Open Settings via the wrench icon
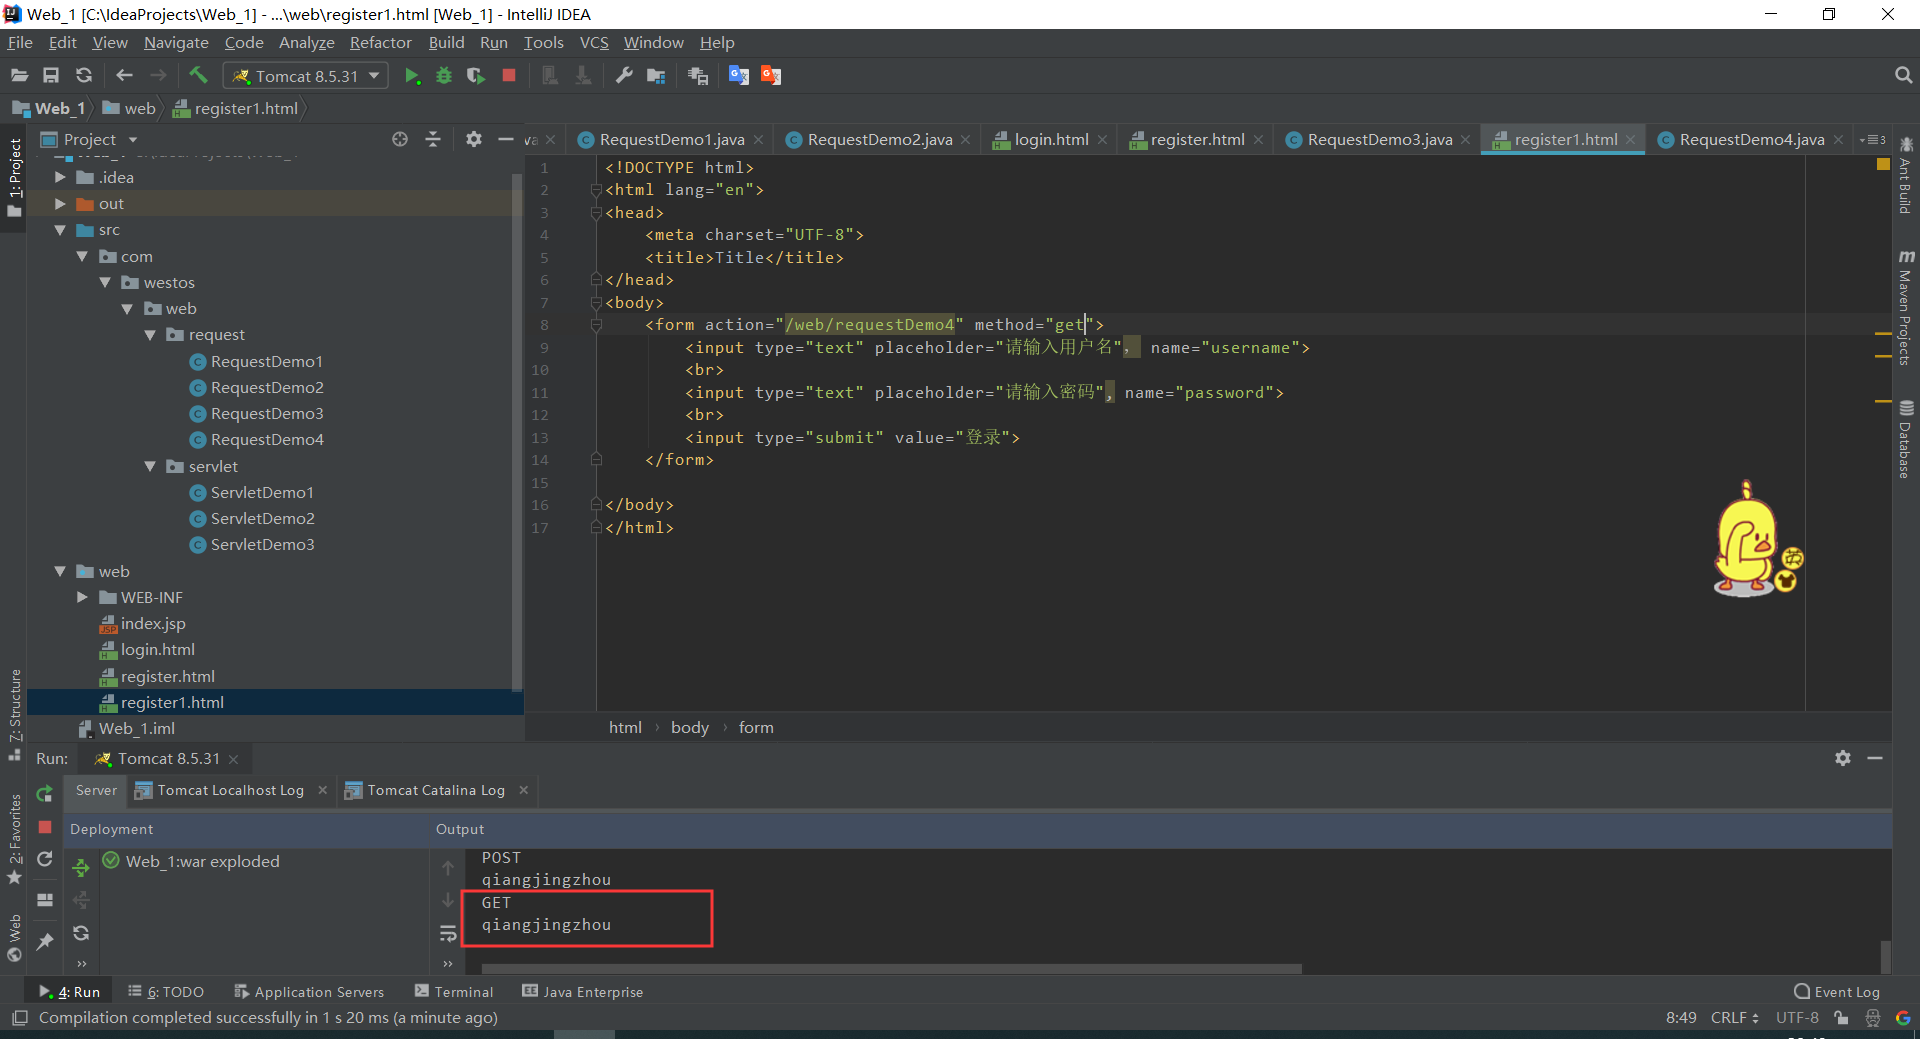 [x=624, y=76]
